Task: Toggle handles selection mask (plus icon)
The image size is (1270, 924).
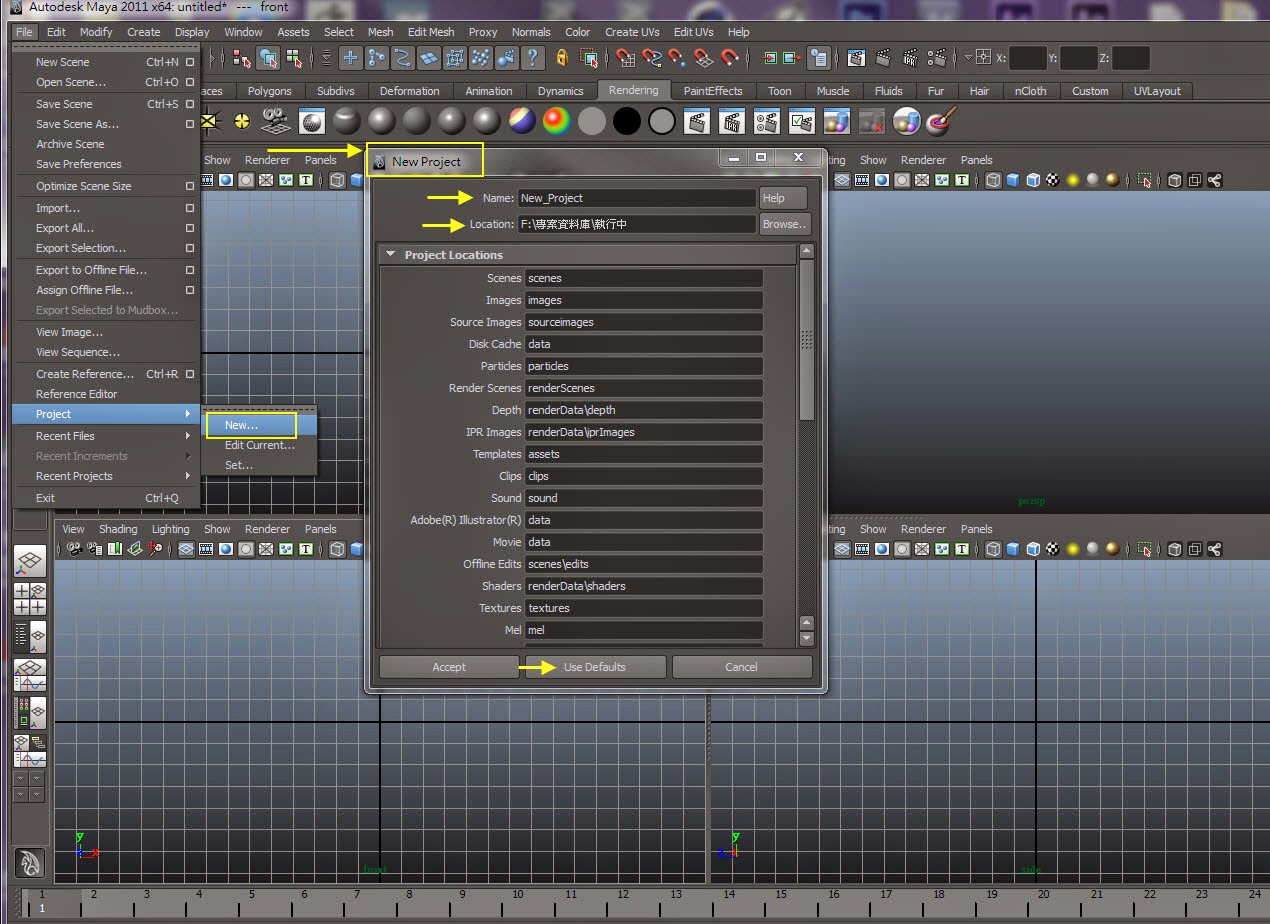Action: click(x=351, y=58)
